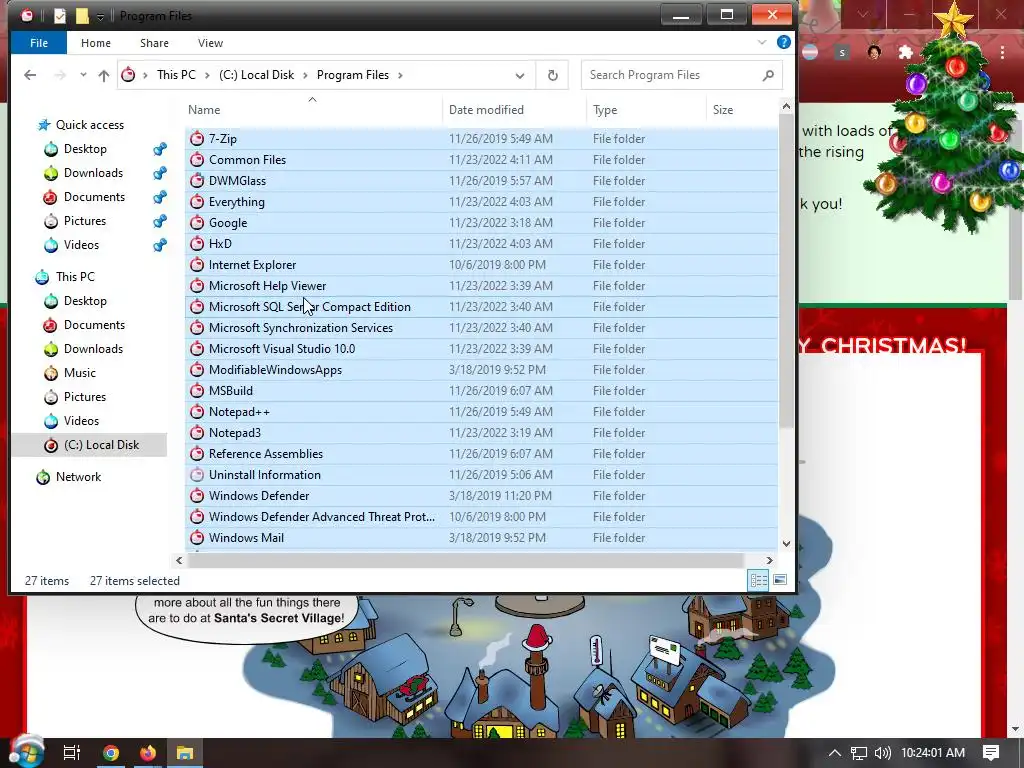Select Music under This PC

80,373
